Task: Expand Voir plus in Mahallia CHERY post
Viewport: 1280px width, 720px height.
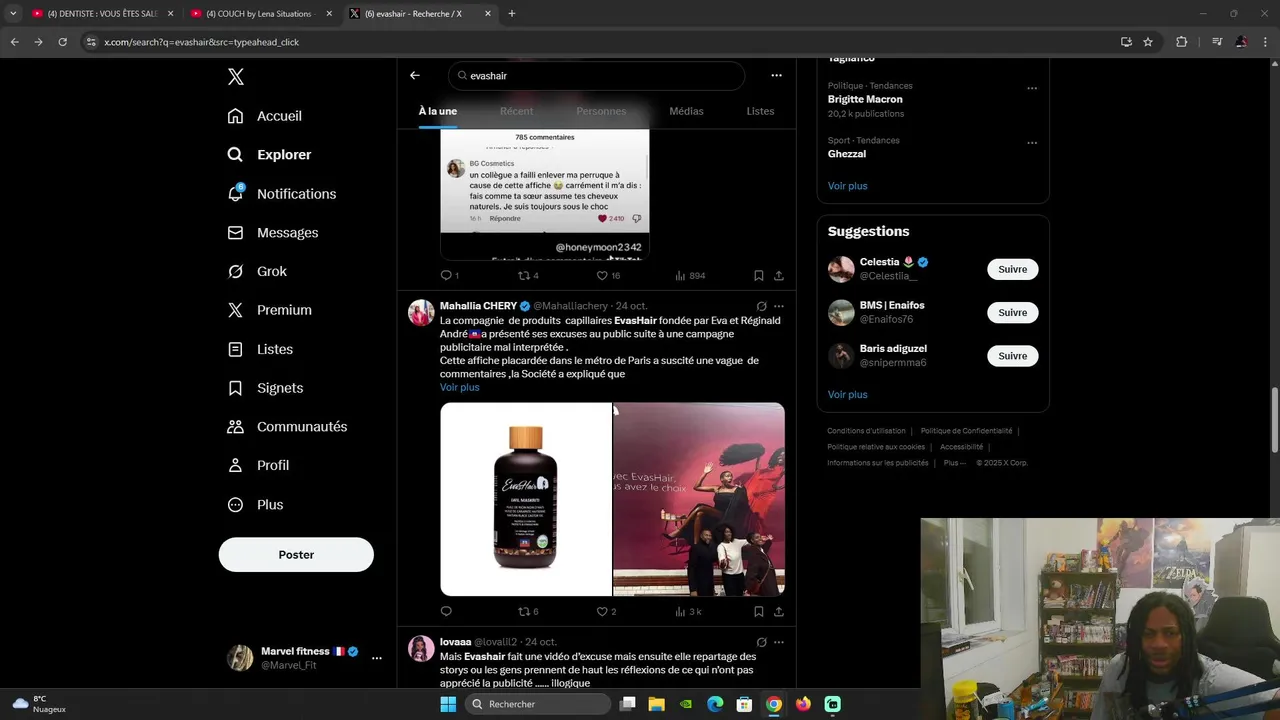Action: [x=459, y=387]
